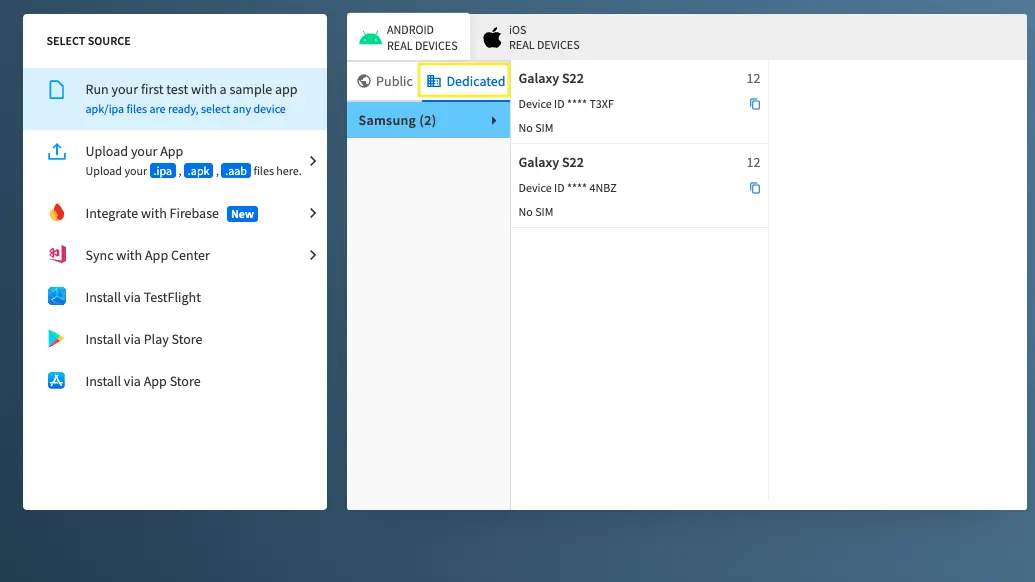The image size is (1035, 582).
Task: Click the New badge next to Firebase
Action: (242, 214)
